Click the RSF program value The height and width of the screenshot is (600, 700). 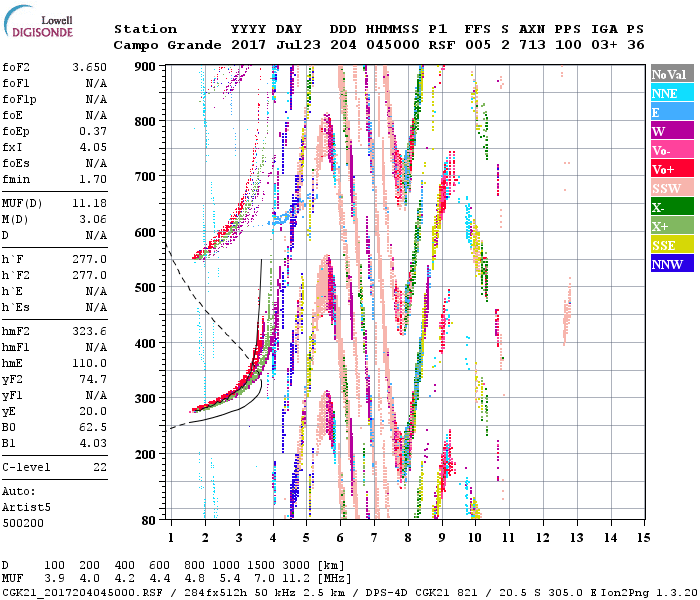click(442, 45)
